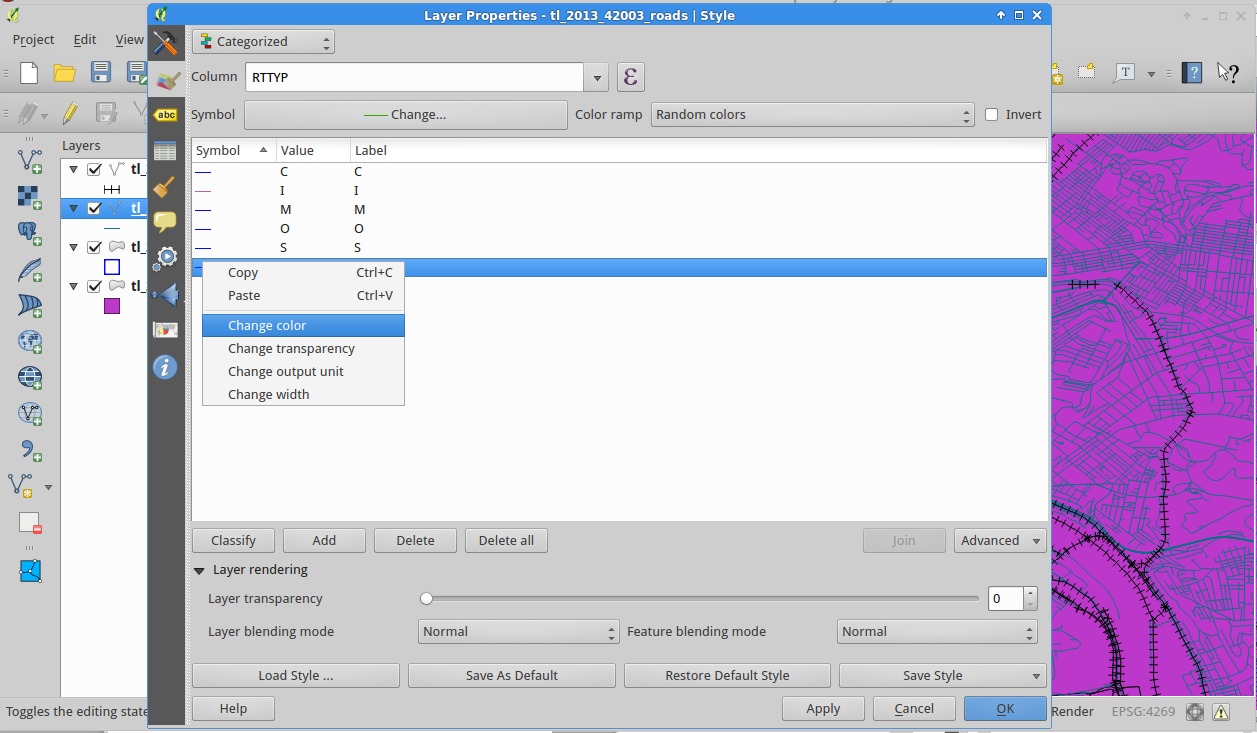Open the Metadata tab info icon
The image size is (1257, 733).
click(x=165, y=367)
